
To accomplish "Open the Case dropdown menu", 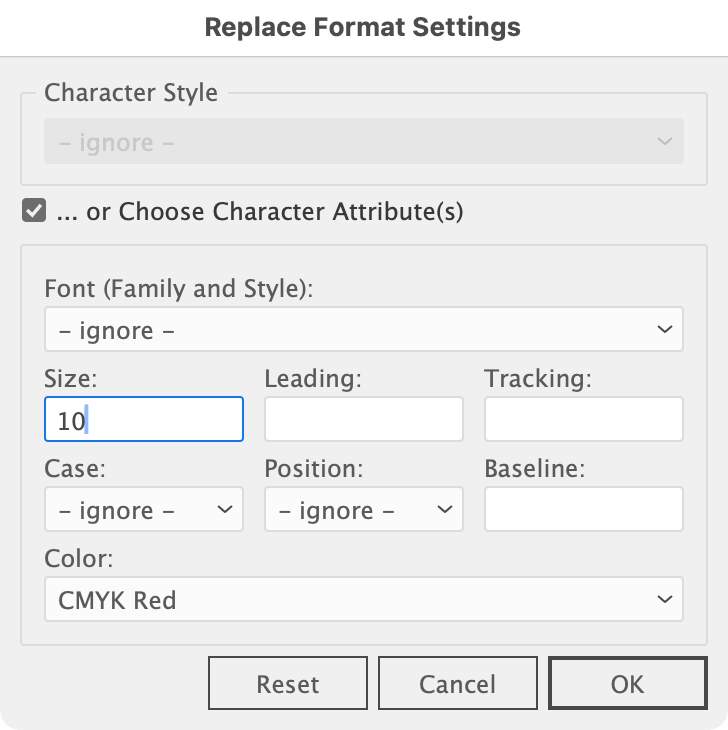I will point(144,510).
